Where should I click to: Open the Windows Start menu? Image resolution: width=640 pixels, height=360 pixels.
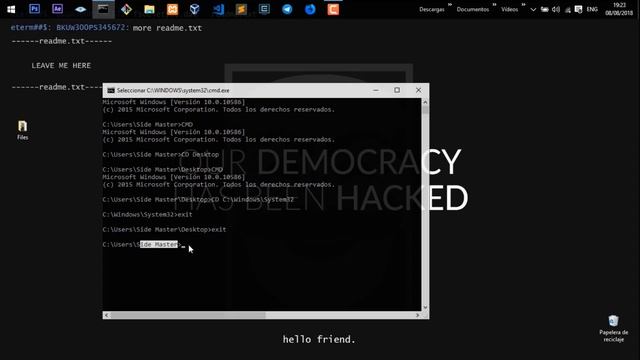click(11, 9)
